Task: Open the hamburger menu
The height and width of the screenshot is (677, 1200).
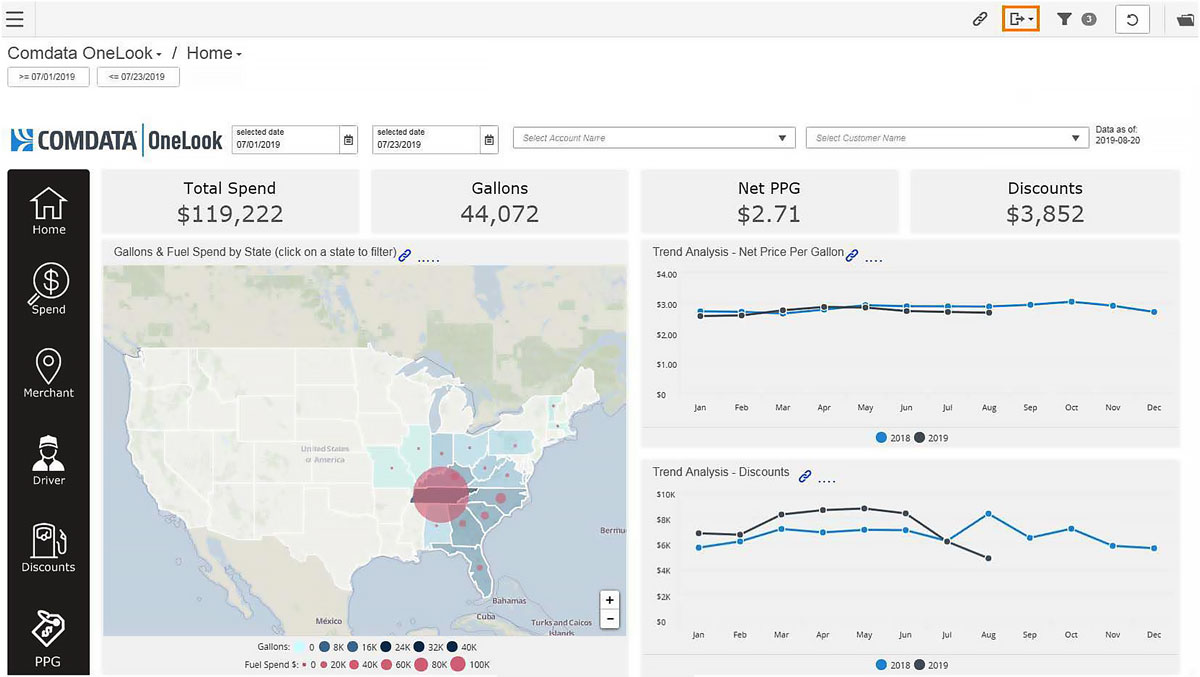Action: [15, 19]
